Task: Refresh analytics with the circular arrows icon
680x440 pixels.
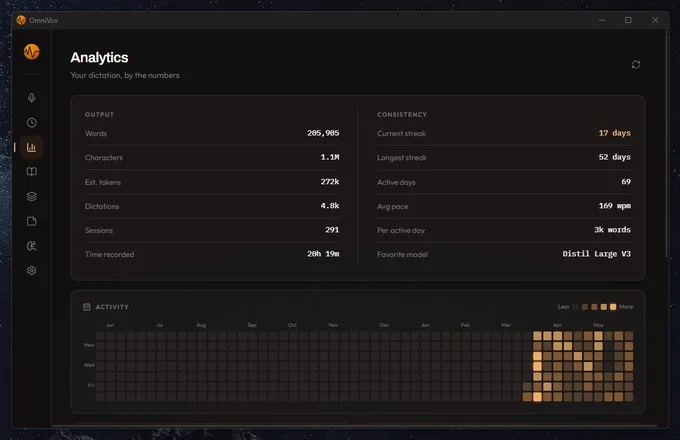Action: (x=636, y=65)
